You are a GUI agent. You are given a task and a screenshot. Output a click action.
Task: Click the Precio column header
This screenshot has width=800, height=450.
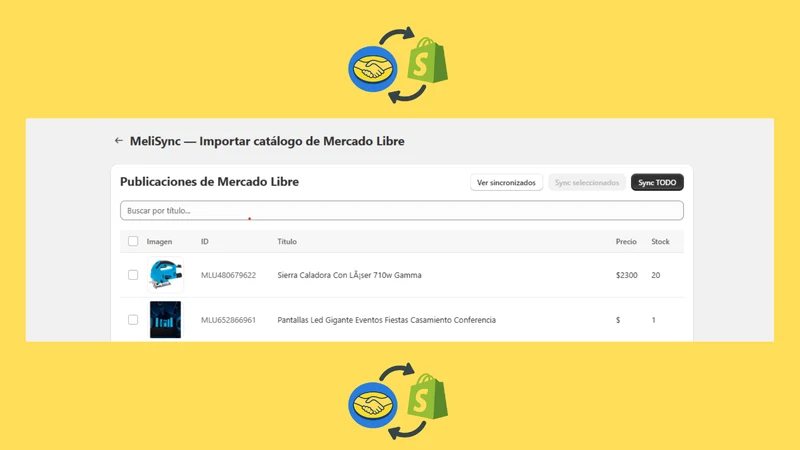click(x=626, y=241)
